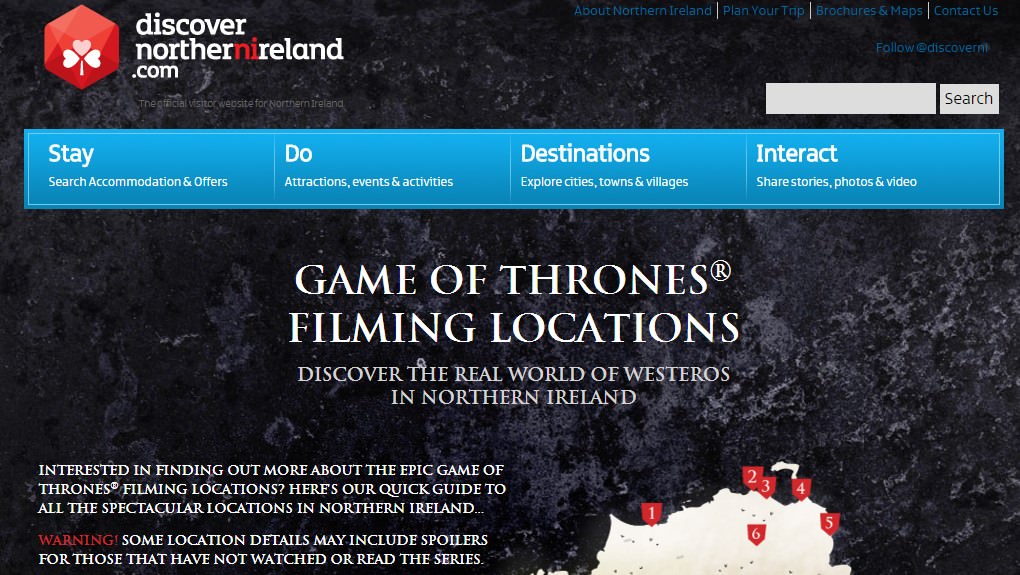Screen dimensions: 1020x575
Task: Open About Northern Ireland link
Action: pos(643,10)
